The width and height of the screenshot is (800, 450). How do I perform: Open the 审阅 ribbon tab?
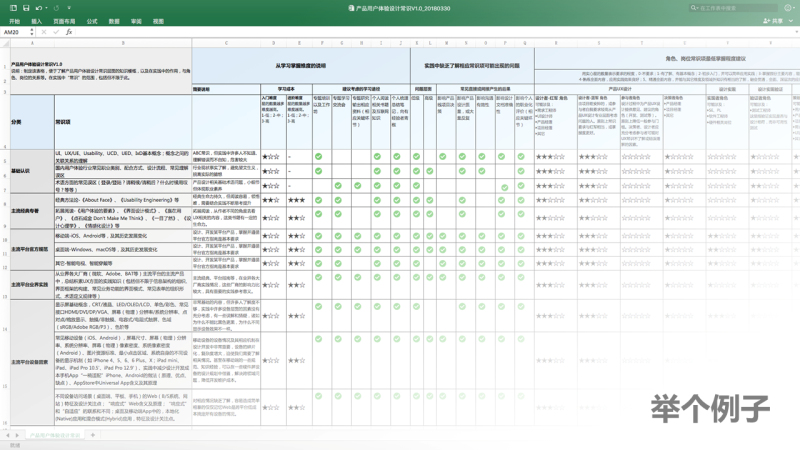coord(136,21)
